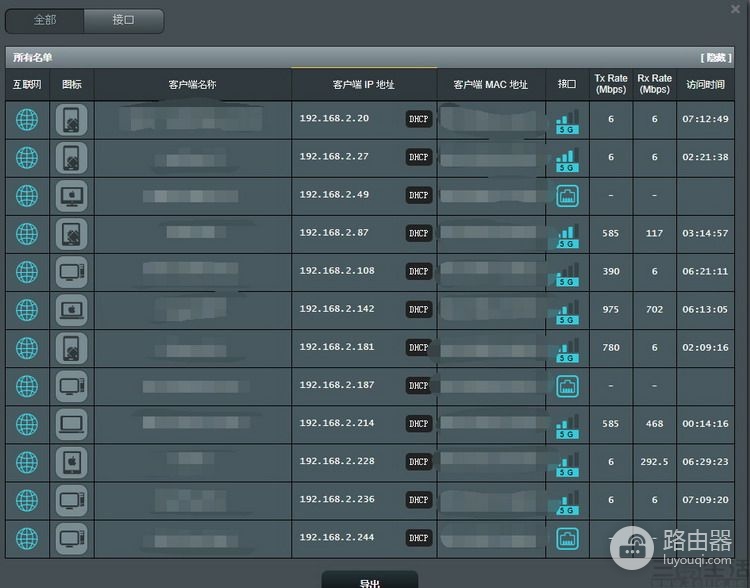Click 5G signal icon for 192.168.2.142
The width and height of the screenshot is (750, 588).
click(567, 312)
